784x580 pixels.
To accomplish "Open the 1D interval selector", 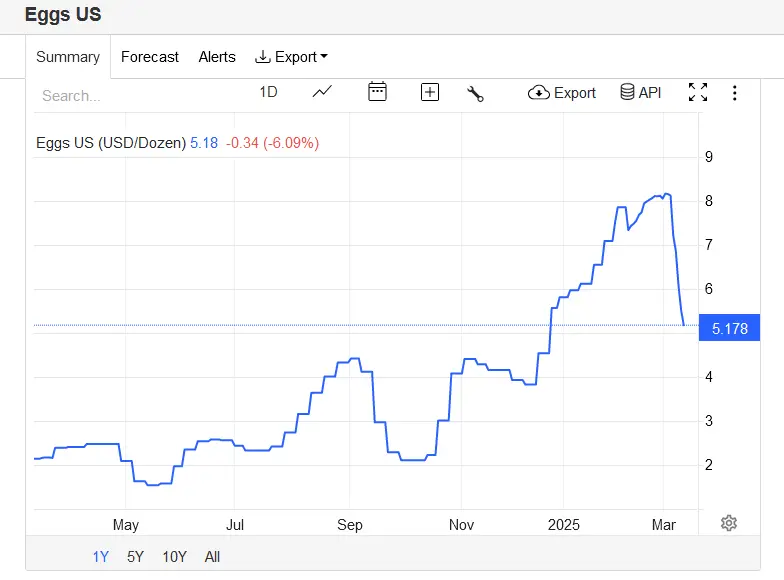I will [268, 92].
